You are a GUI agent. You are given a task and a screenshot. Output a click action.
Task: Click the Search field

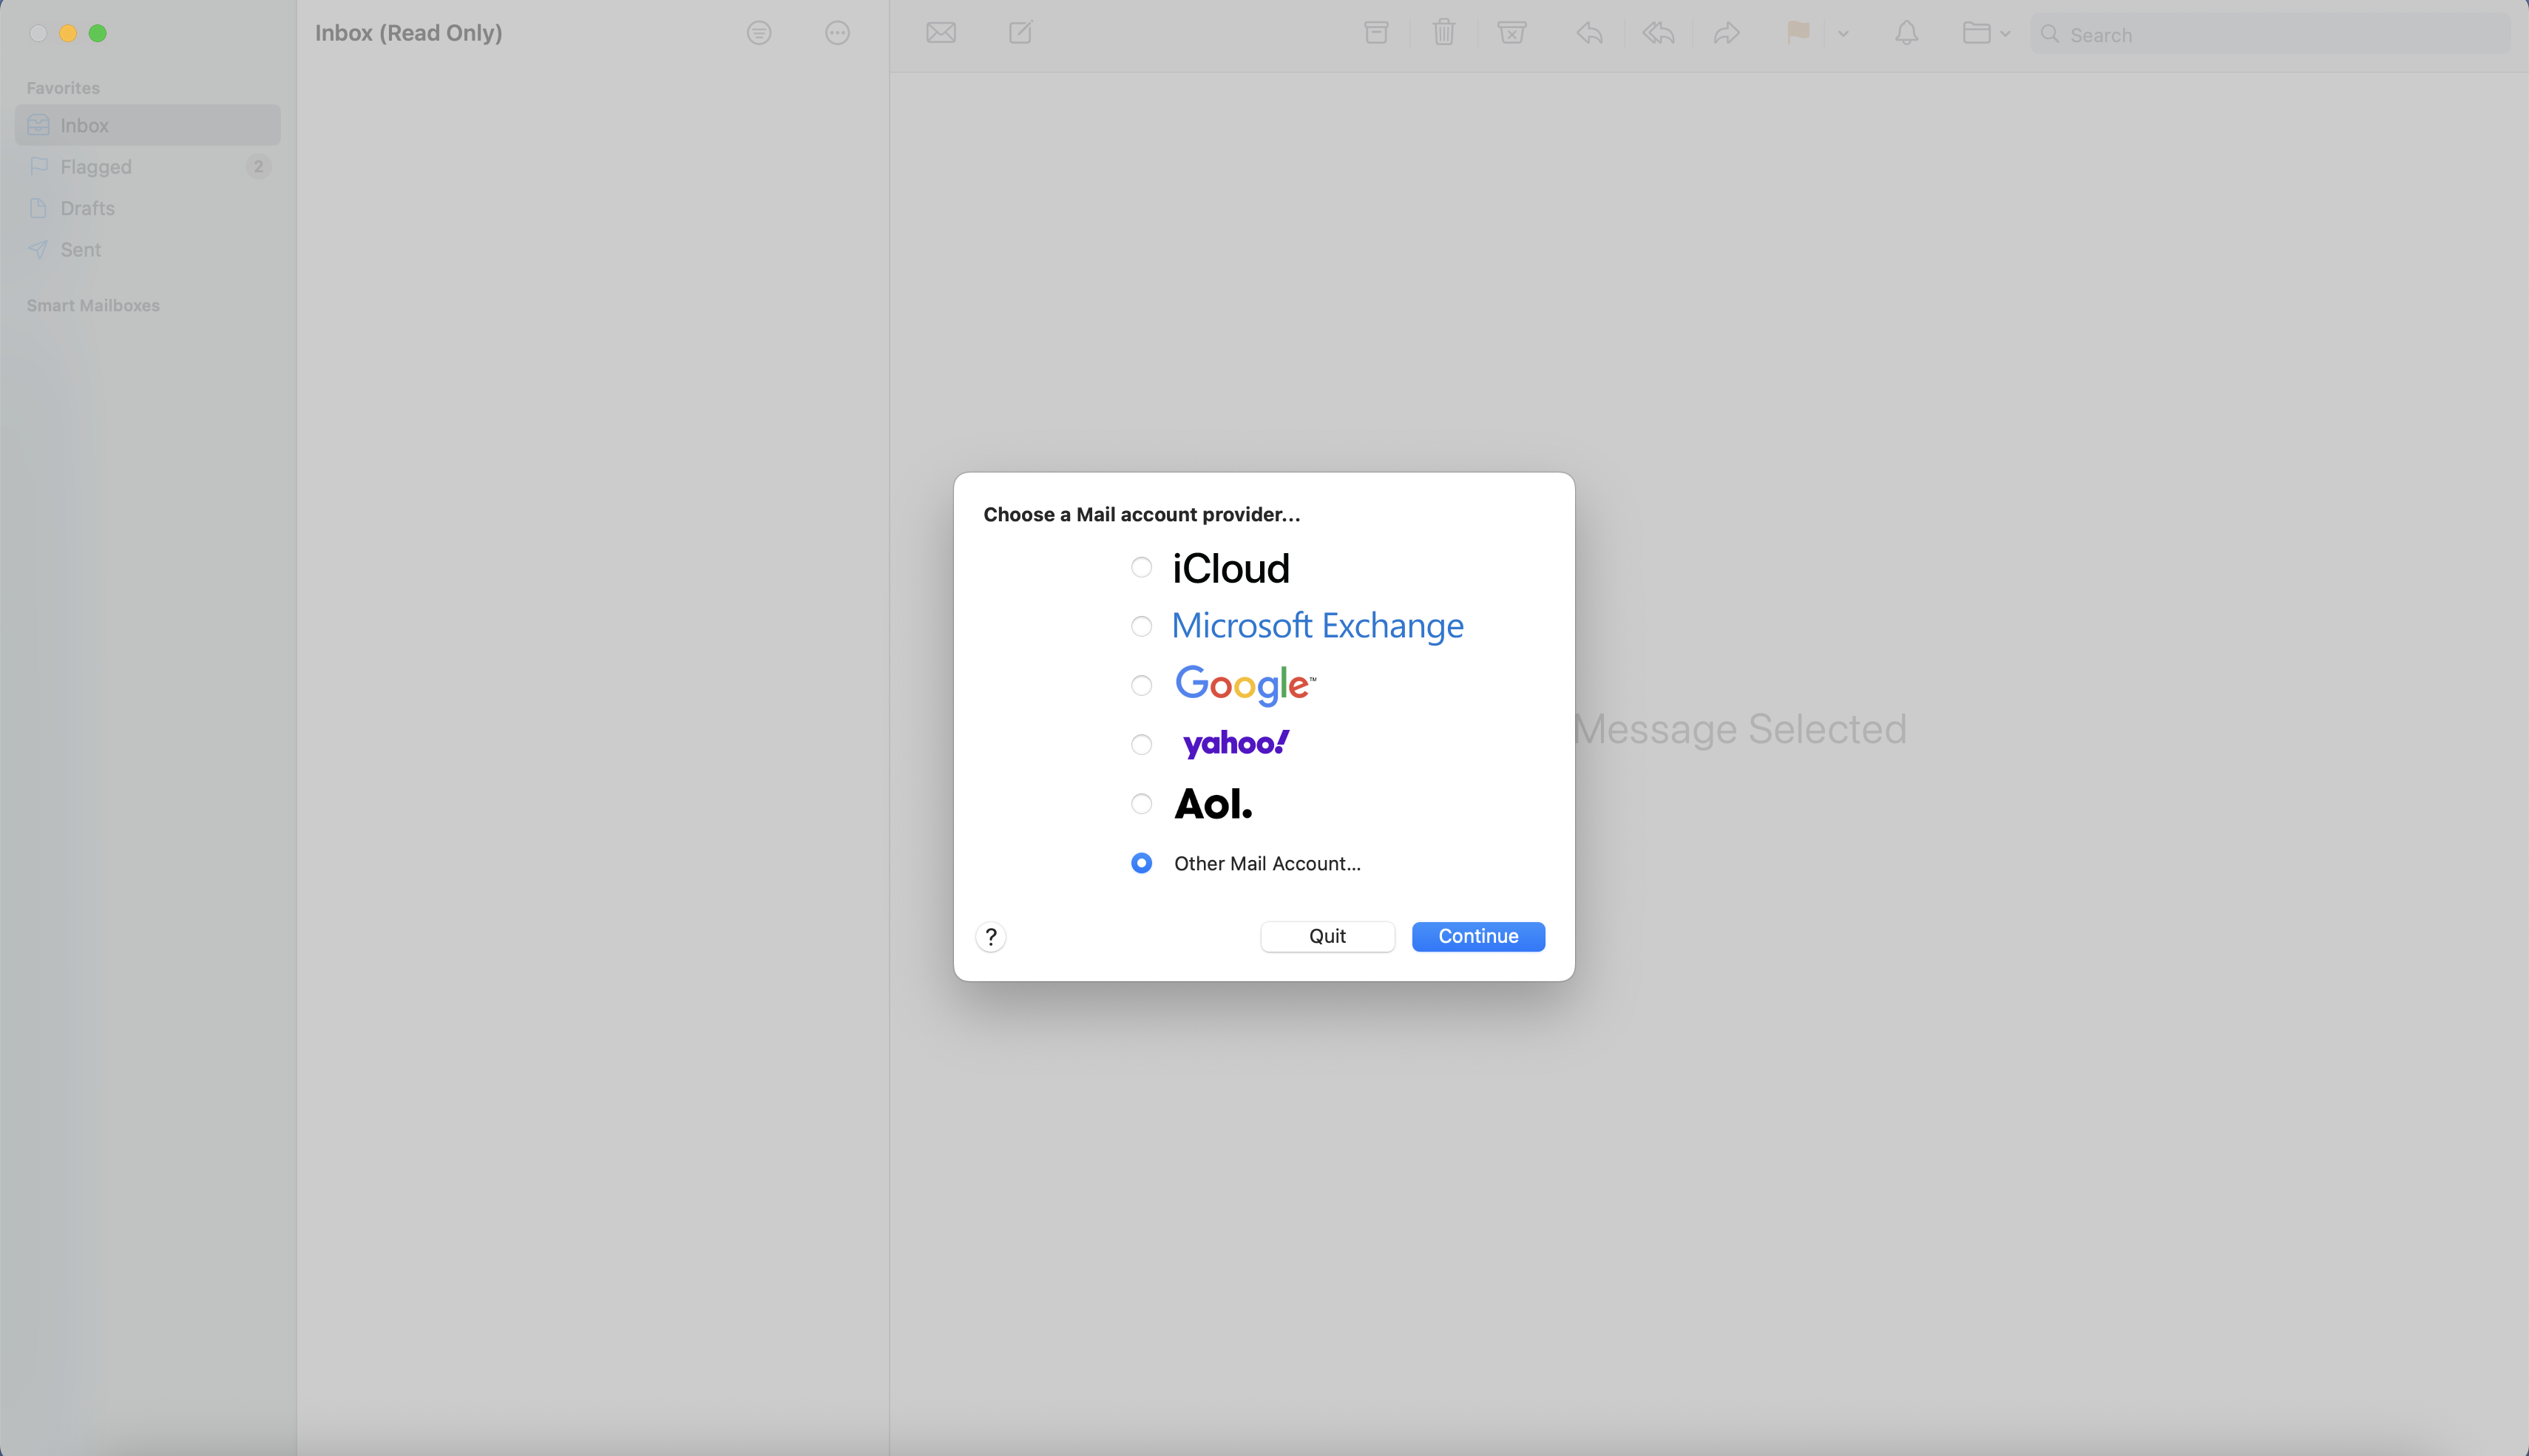(x=2270, y=34)
